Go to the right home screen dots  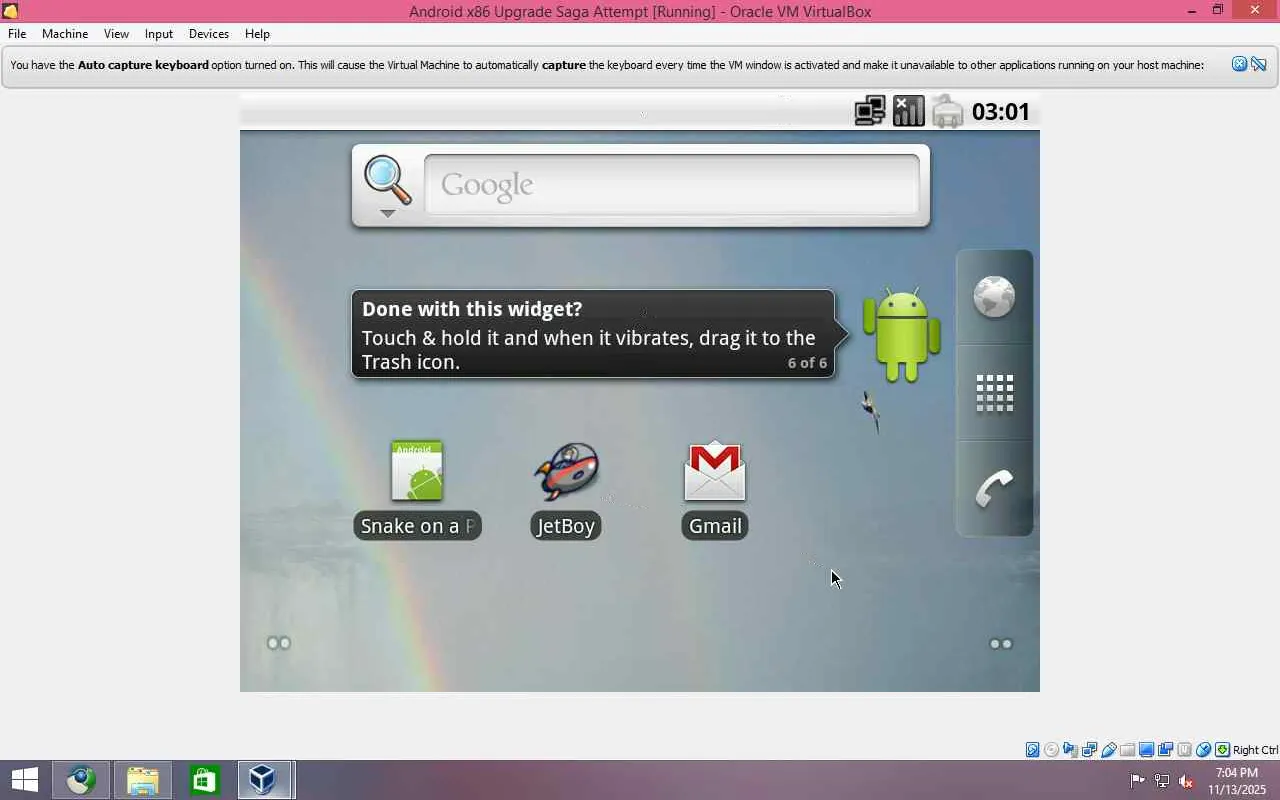[1001, 644]
